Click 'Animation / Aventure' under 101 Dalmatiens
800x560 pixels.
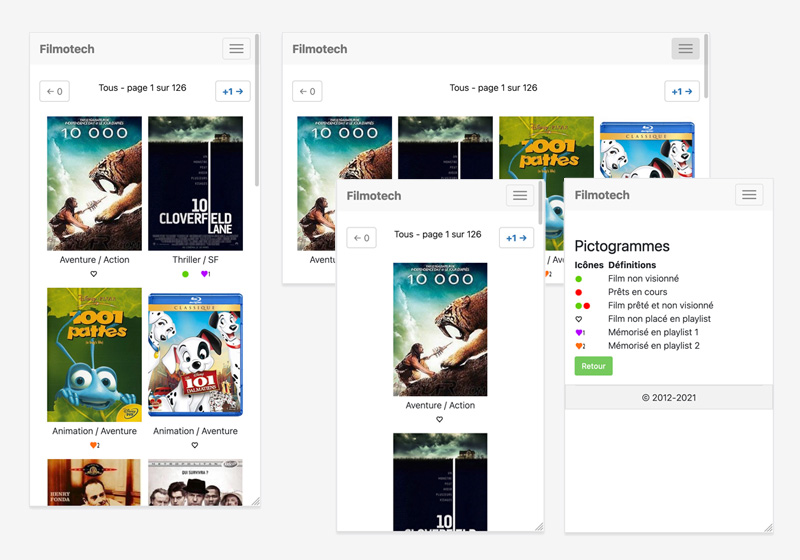tap(195, 431)
